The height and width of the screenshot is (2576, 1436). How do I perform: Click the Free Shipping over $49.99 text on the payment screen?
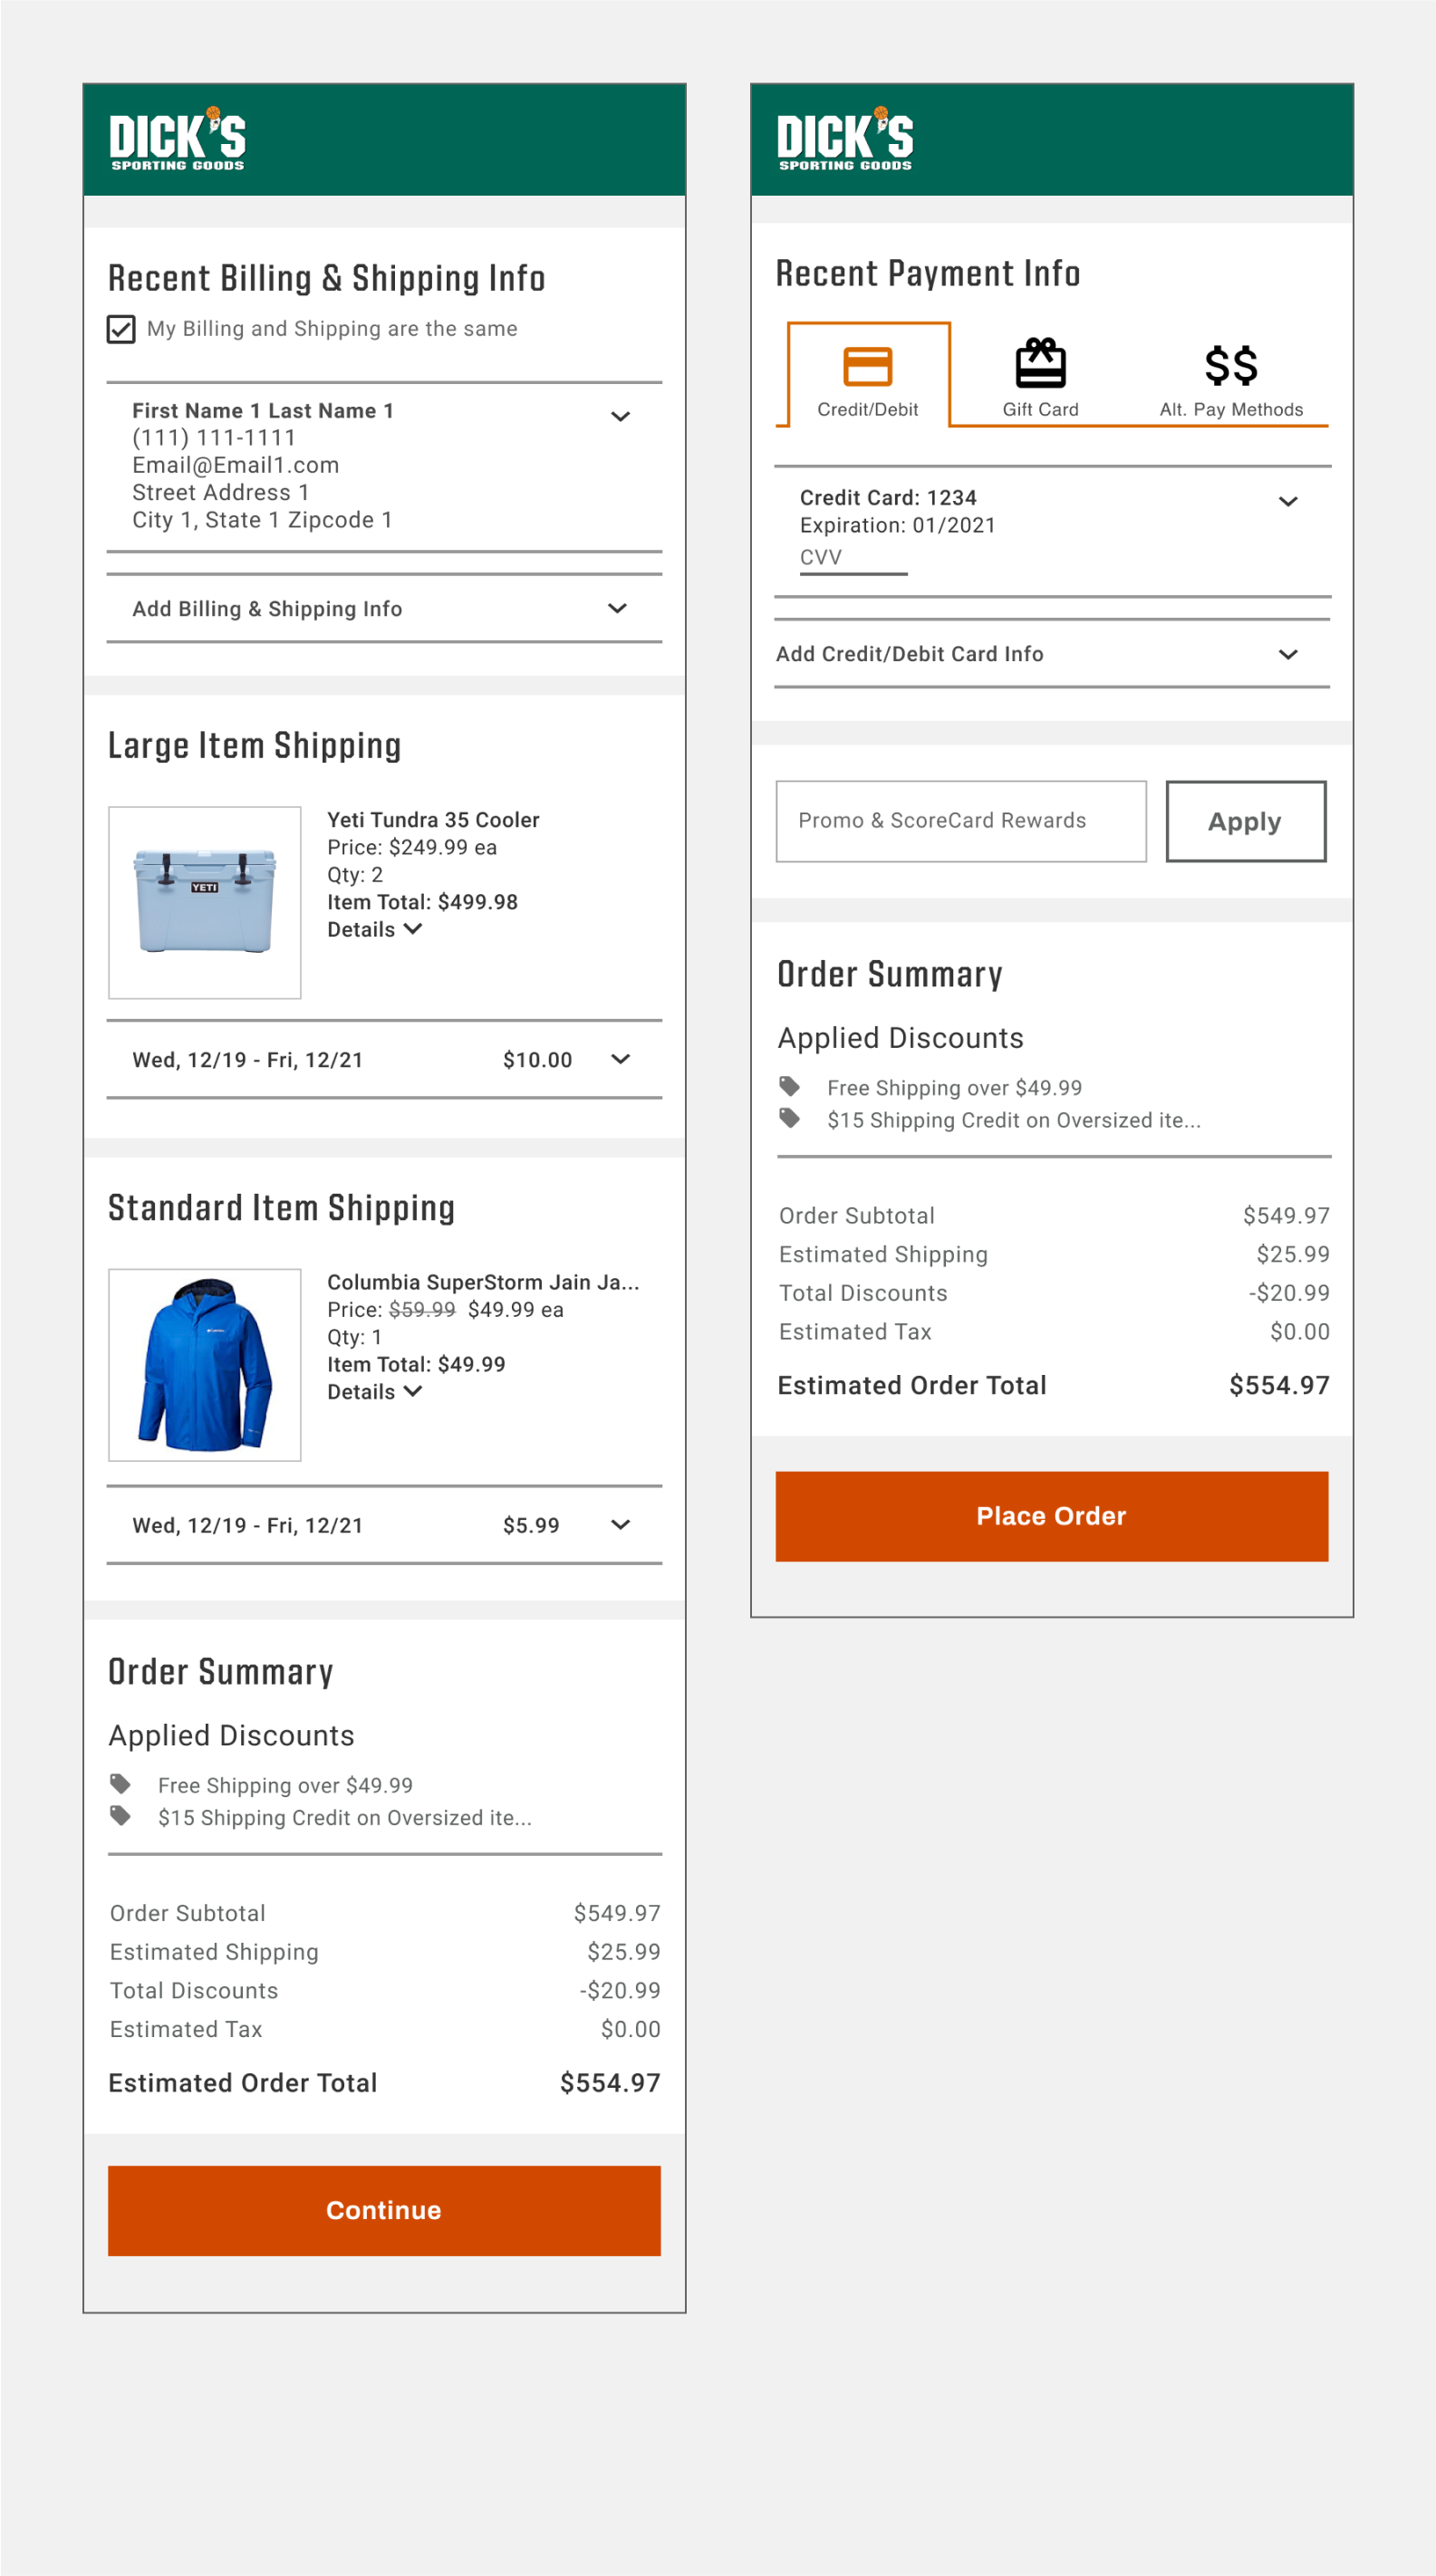954,1087
